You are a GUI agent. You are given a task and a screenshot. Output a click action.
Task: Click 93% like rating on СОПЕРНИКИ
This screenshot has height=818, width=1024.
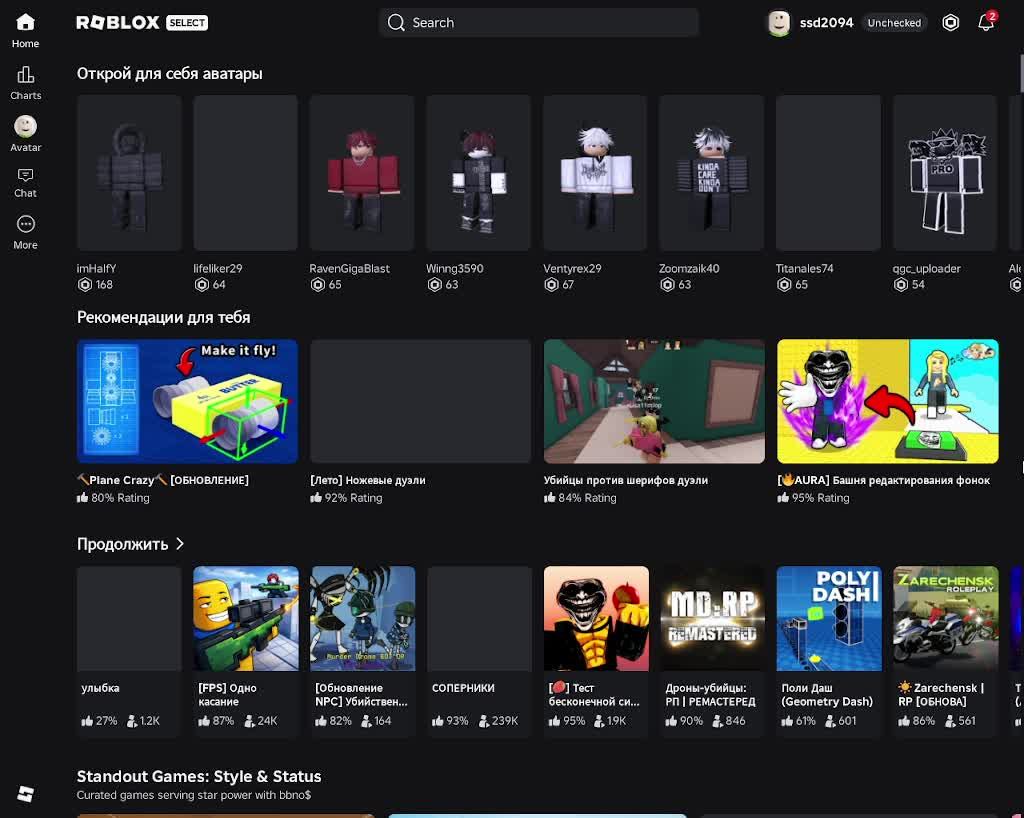click(450, 721)
